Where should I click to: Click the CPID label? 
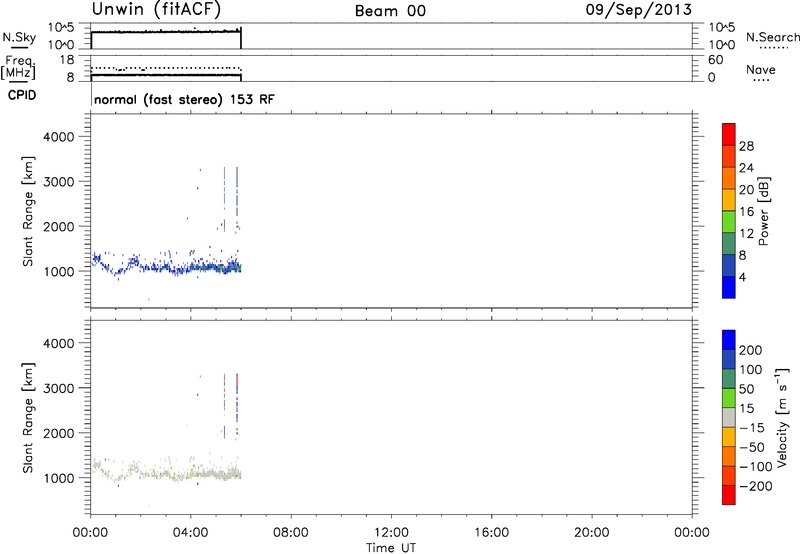pos(22,95)
